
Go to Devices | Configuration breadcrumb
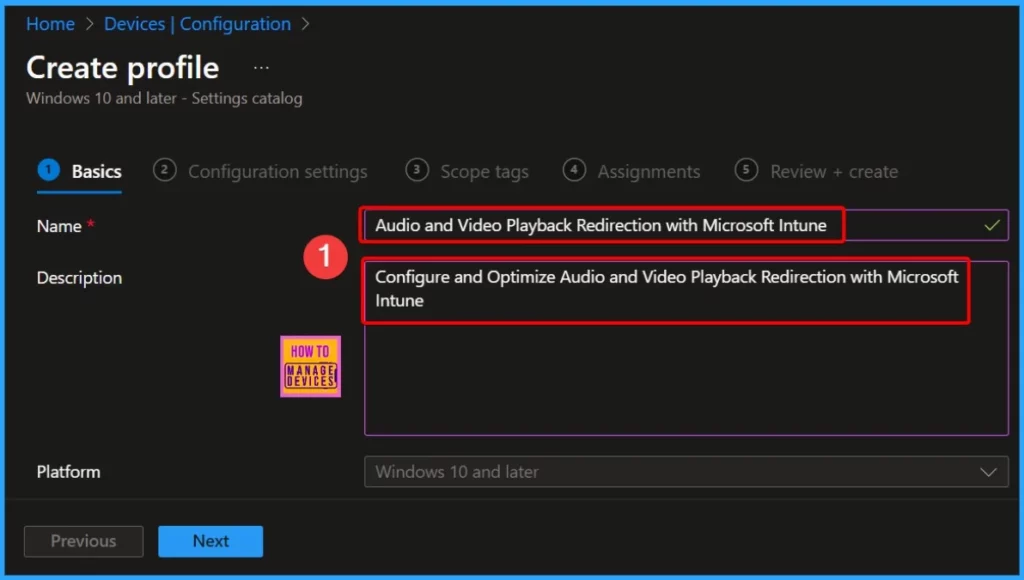197,24
